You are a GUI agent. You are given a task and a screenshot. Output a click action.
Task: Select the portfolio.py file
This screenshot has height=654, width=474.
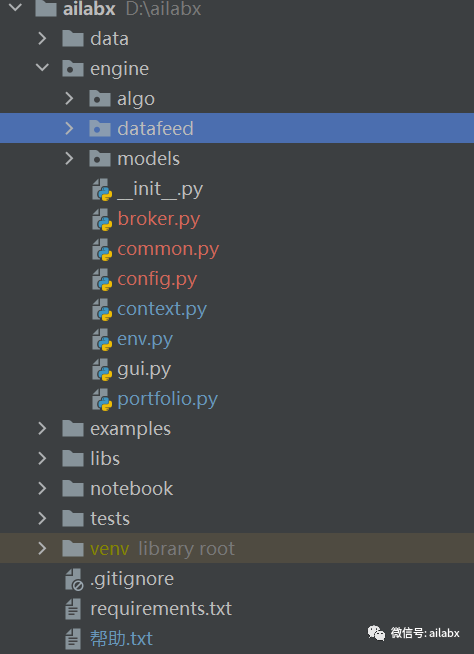[167, 399]
